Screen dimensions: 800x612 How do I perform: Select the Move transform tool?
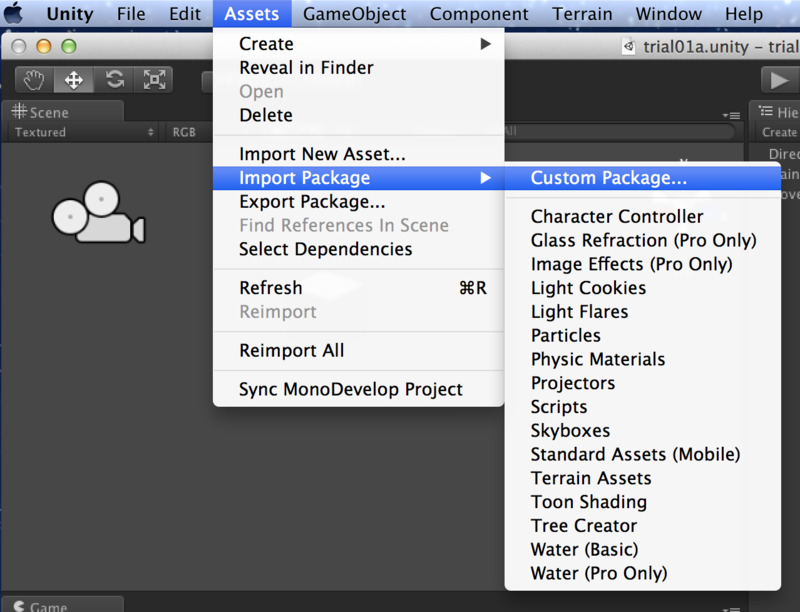(x=74, y=80)
